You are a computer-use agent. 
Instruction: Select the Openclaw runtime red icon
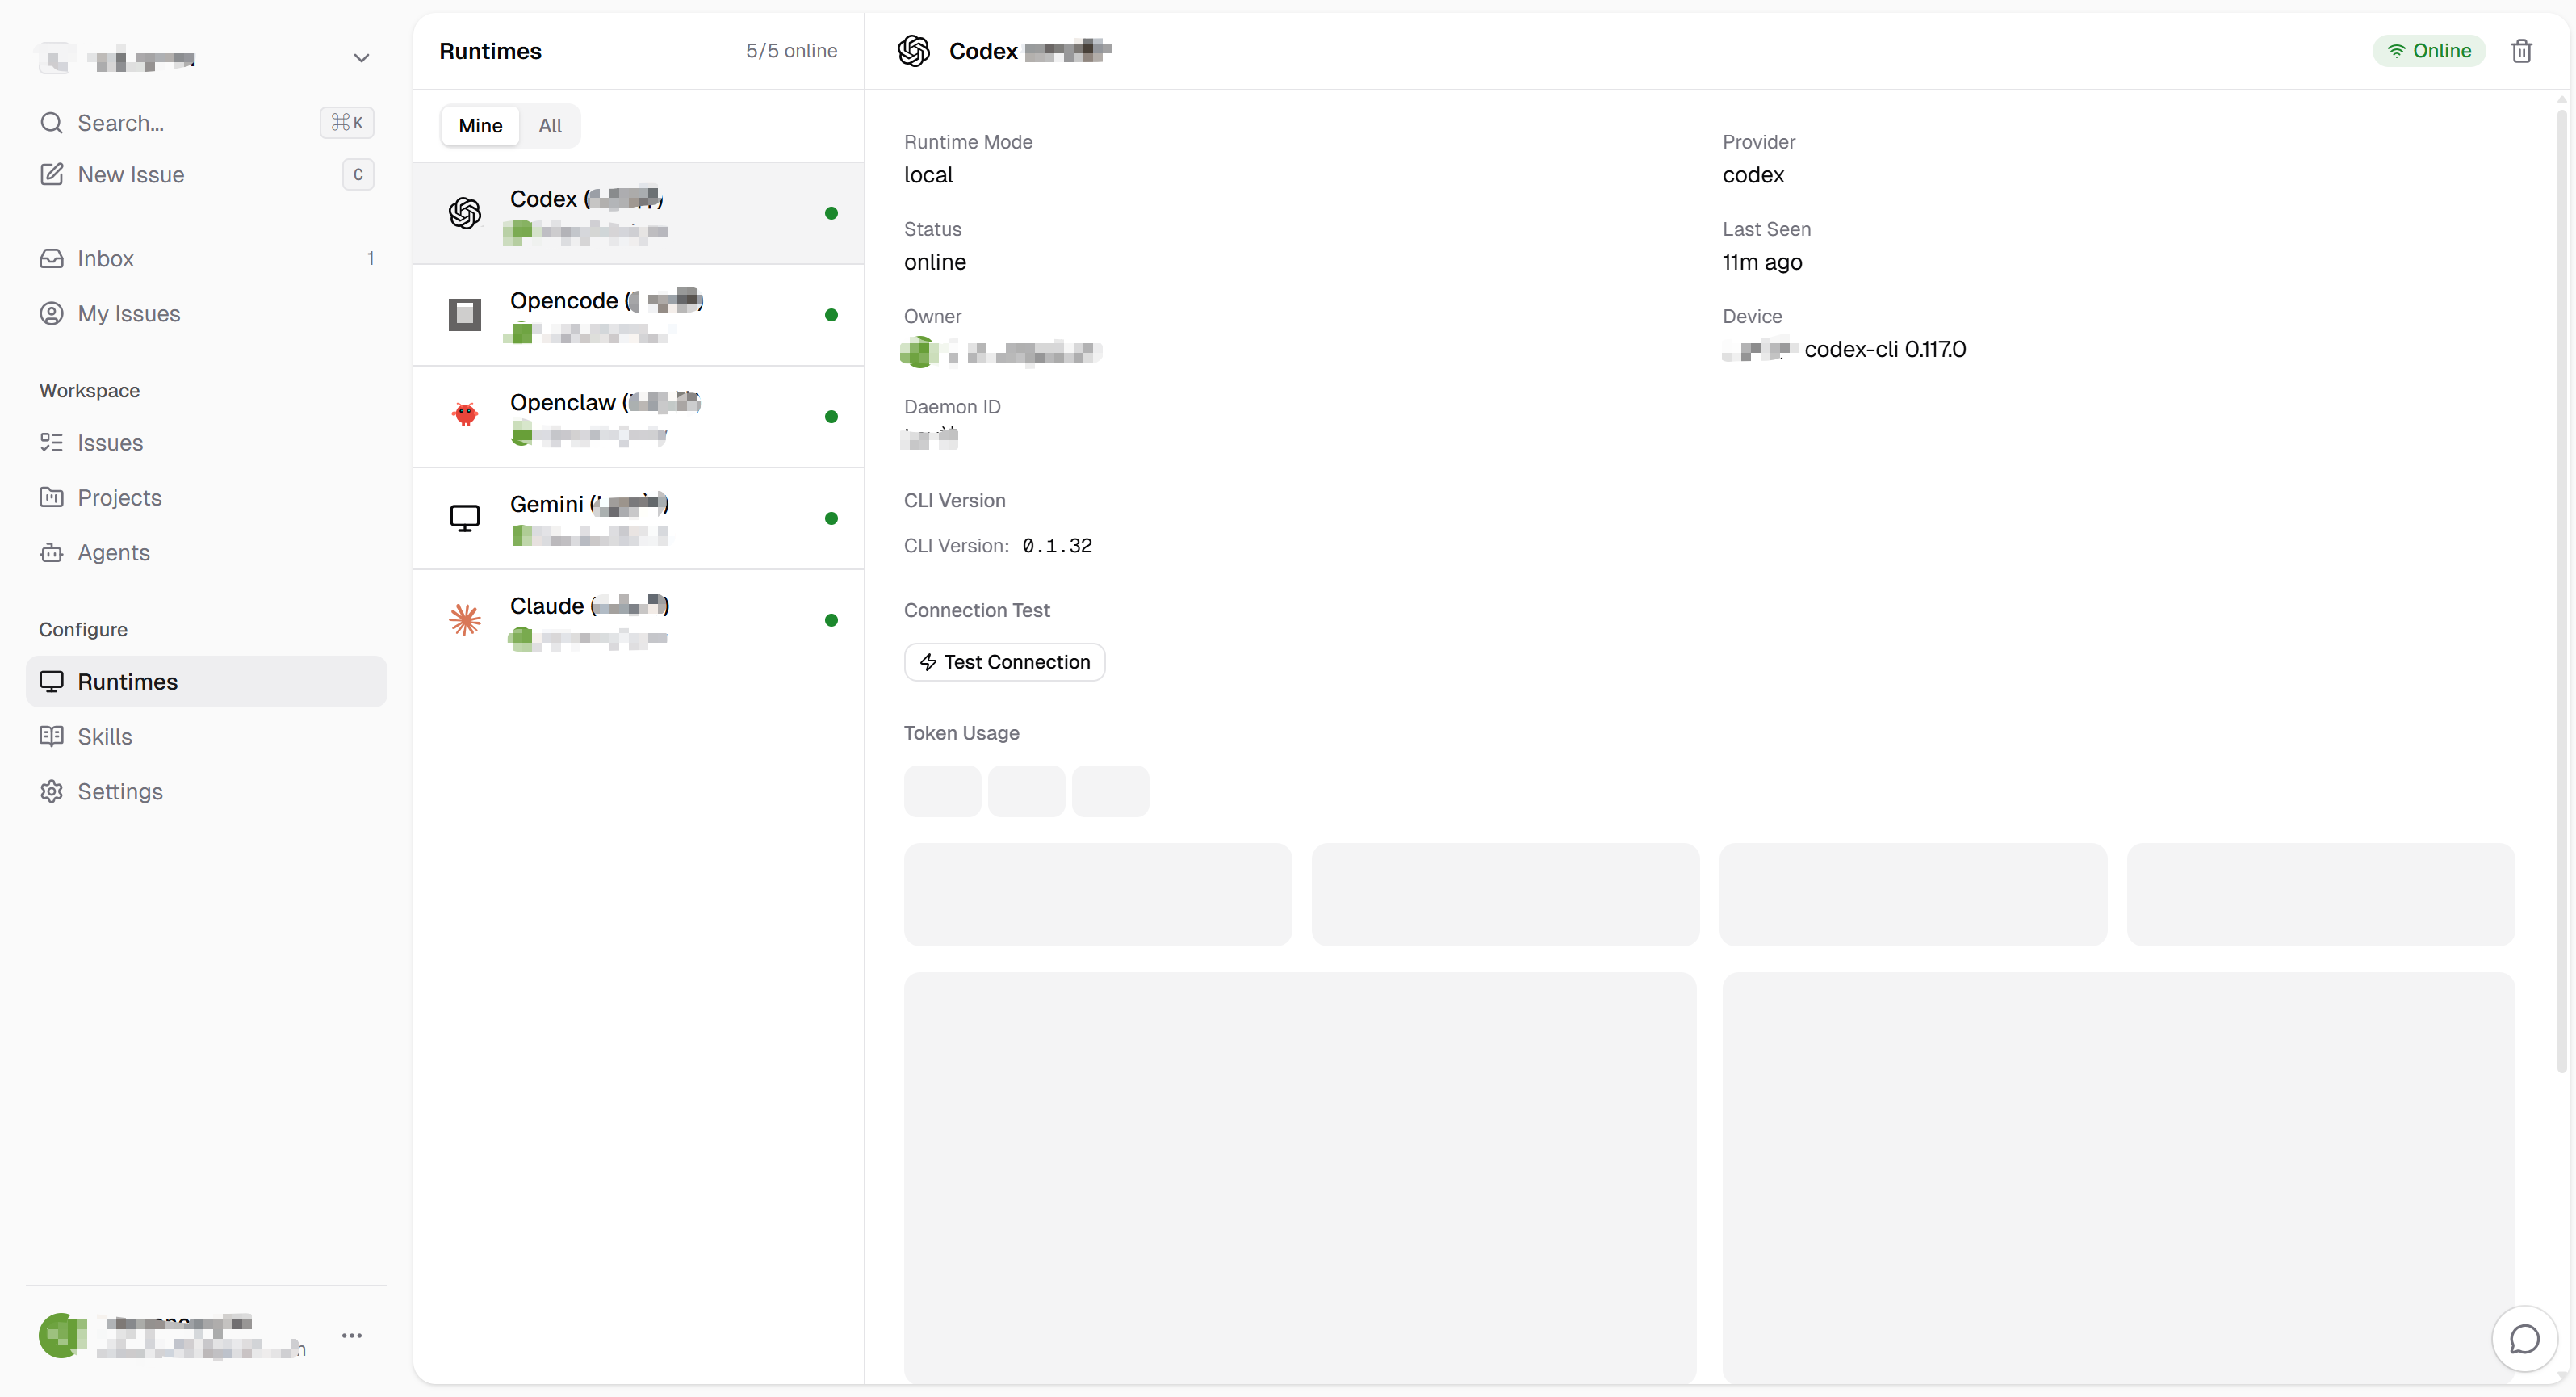[x=465, y=415]
